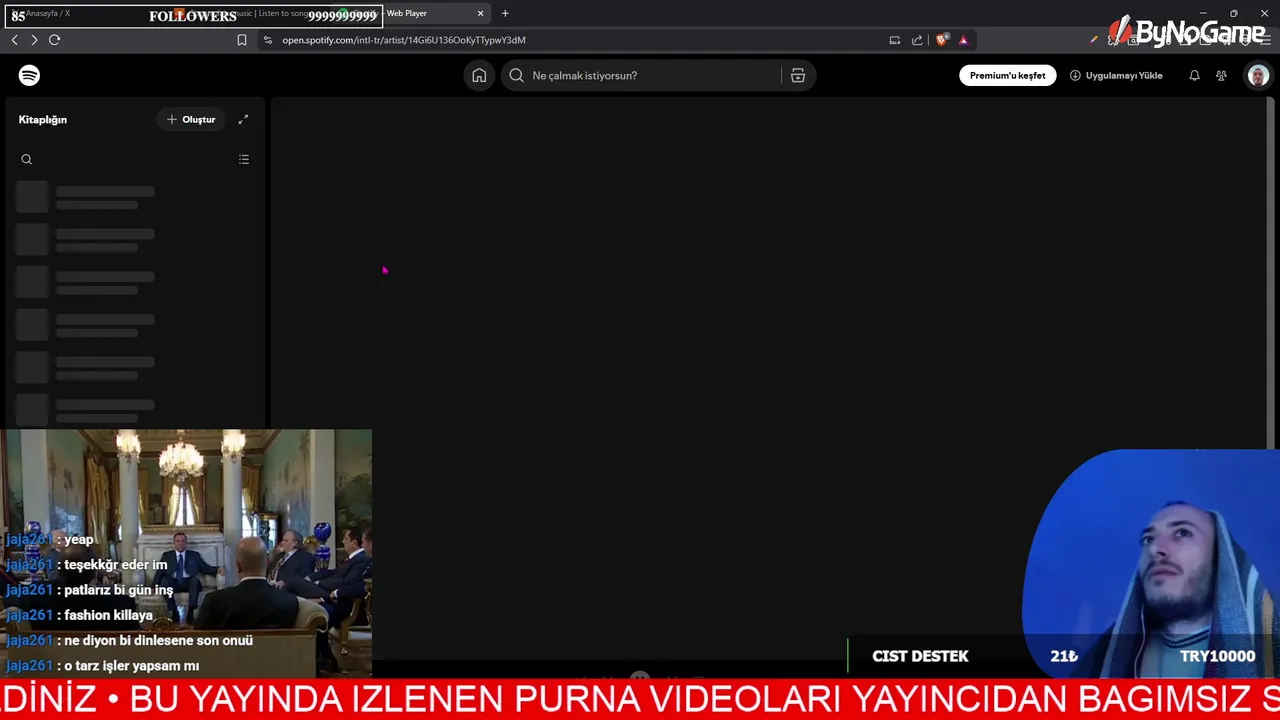The height and width of the screenshot is (720, 1280).
Task: Minimize the browser window
Action: 1202,13
